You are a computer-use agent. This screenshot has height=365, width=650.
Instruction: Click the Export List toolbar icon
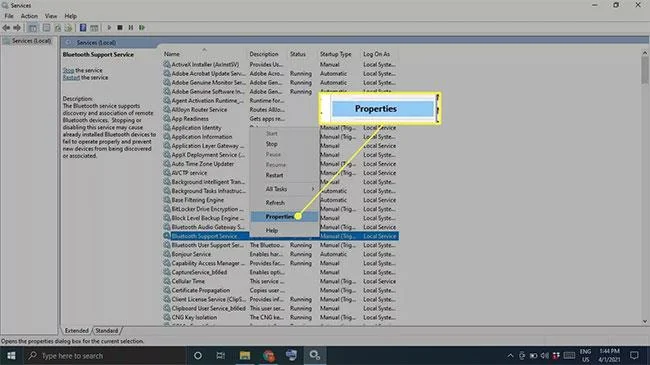tap(68, 28)
